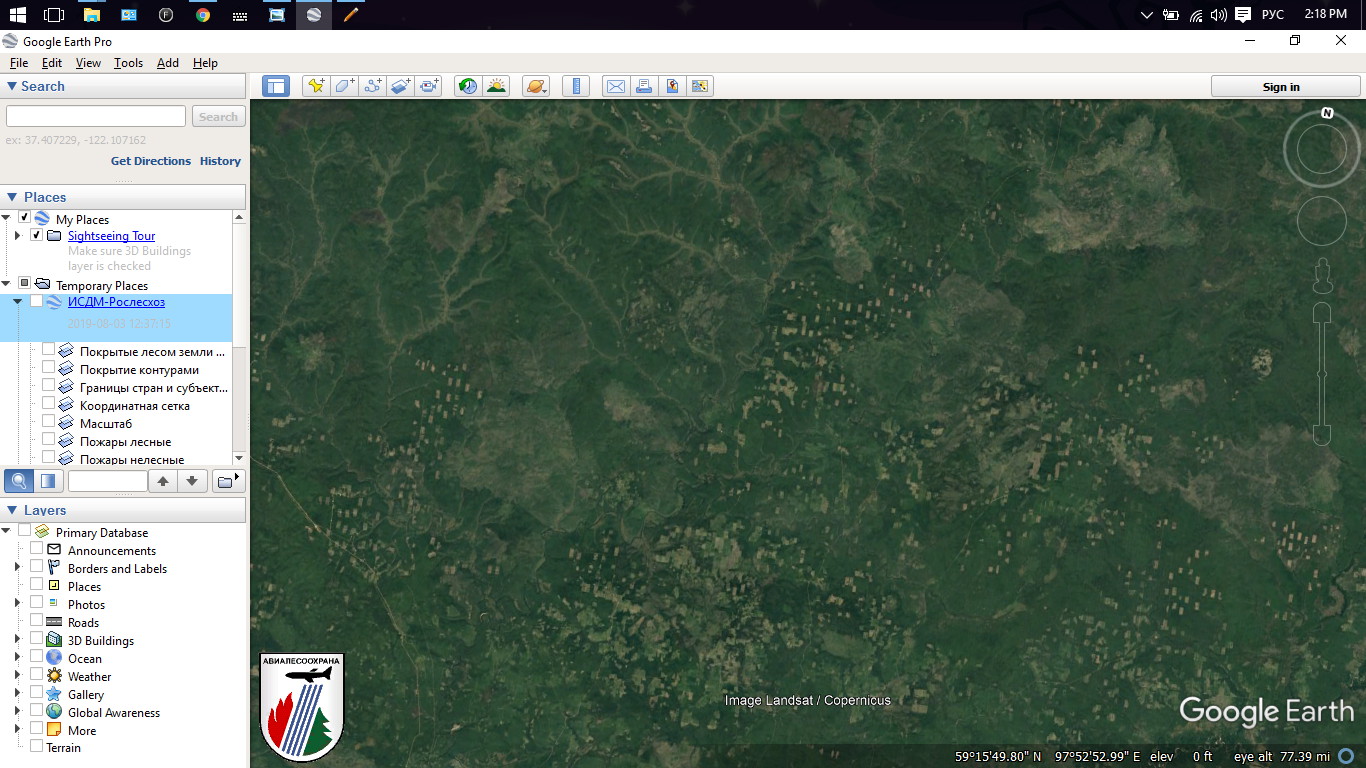The width and height of the screenshot is (1366, 768).
Task: Collapse the Places panel header triangle
Action: pyautogui.click(x=12, y=197)
